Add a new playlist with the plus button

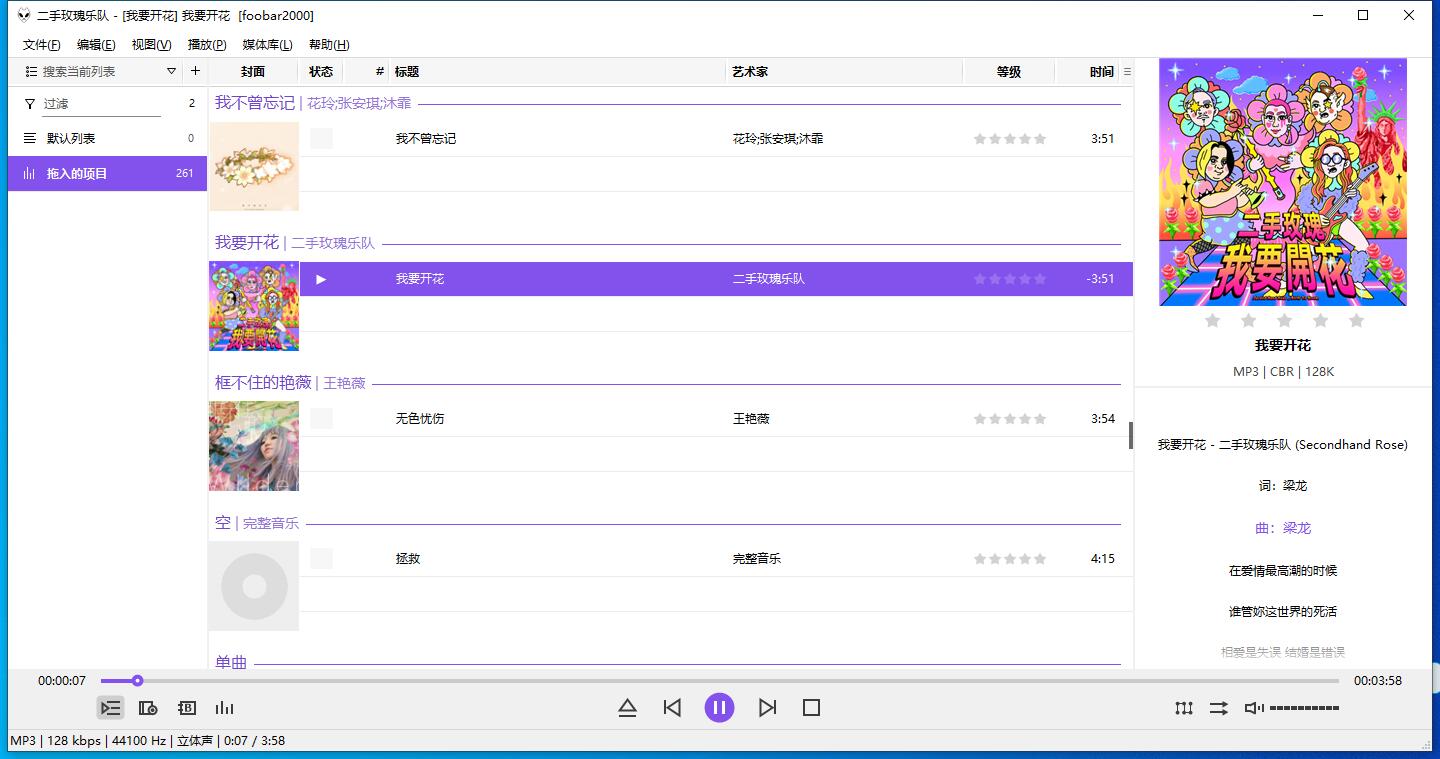pos(195,71)
